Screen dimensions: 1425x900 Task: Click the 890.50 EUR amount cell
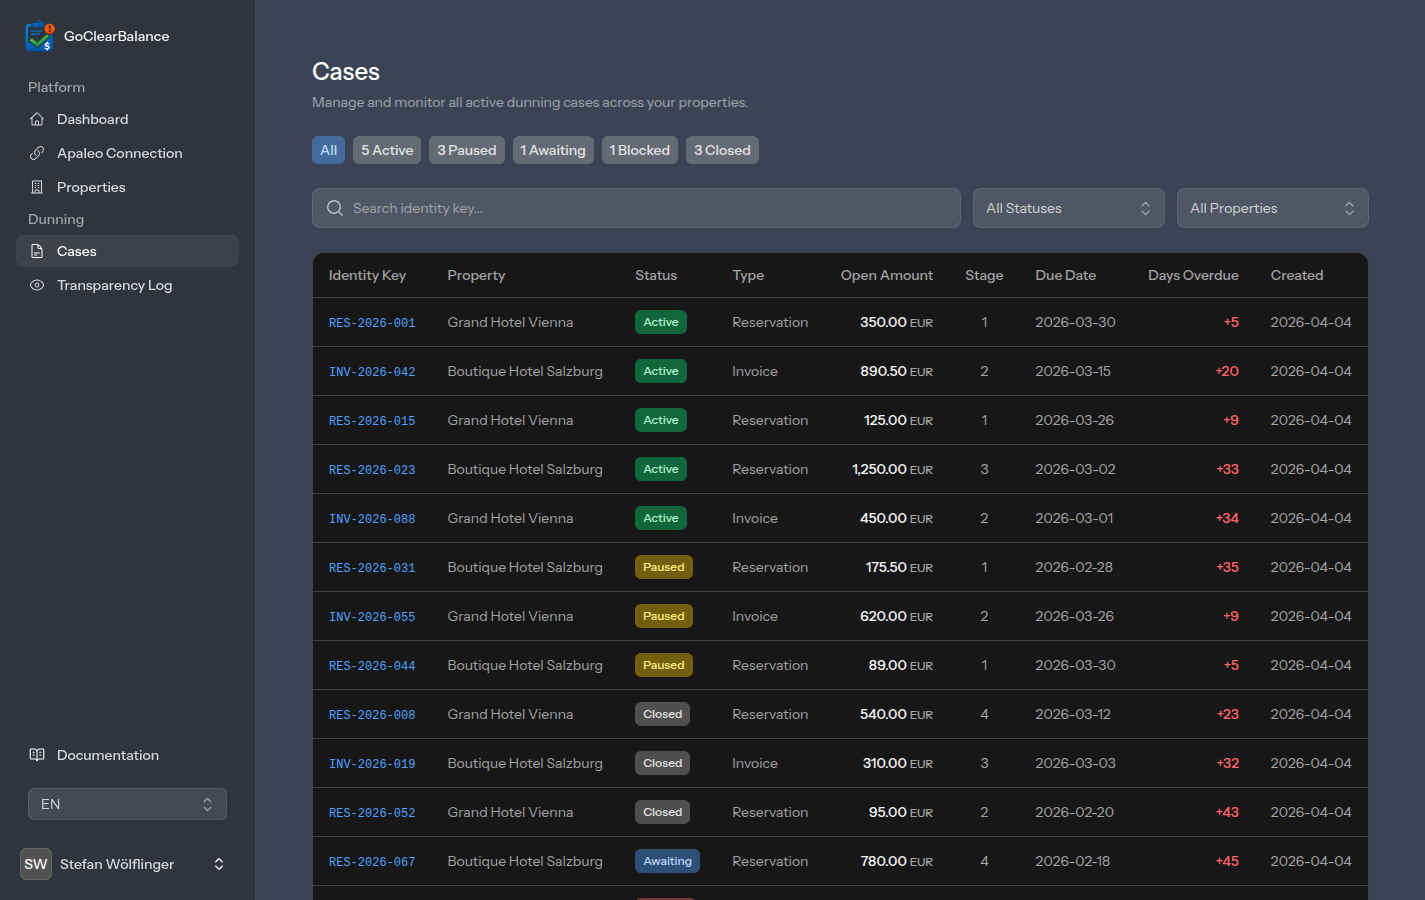[x=896, y=371]
